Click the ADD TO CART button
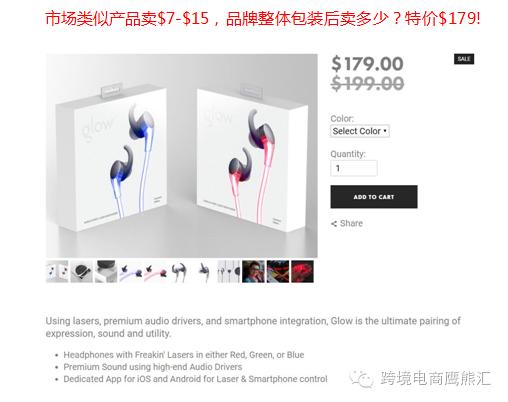Image resolution: width=508 pixels, height=402 pixels. click(x=374, y=197)
